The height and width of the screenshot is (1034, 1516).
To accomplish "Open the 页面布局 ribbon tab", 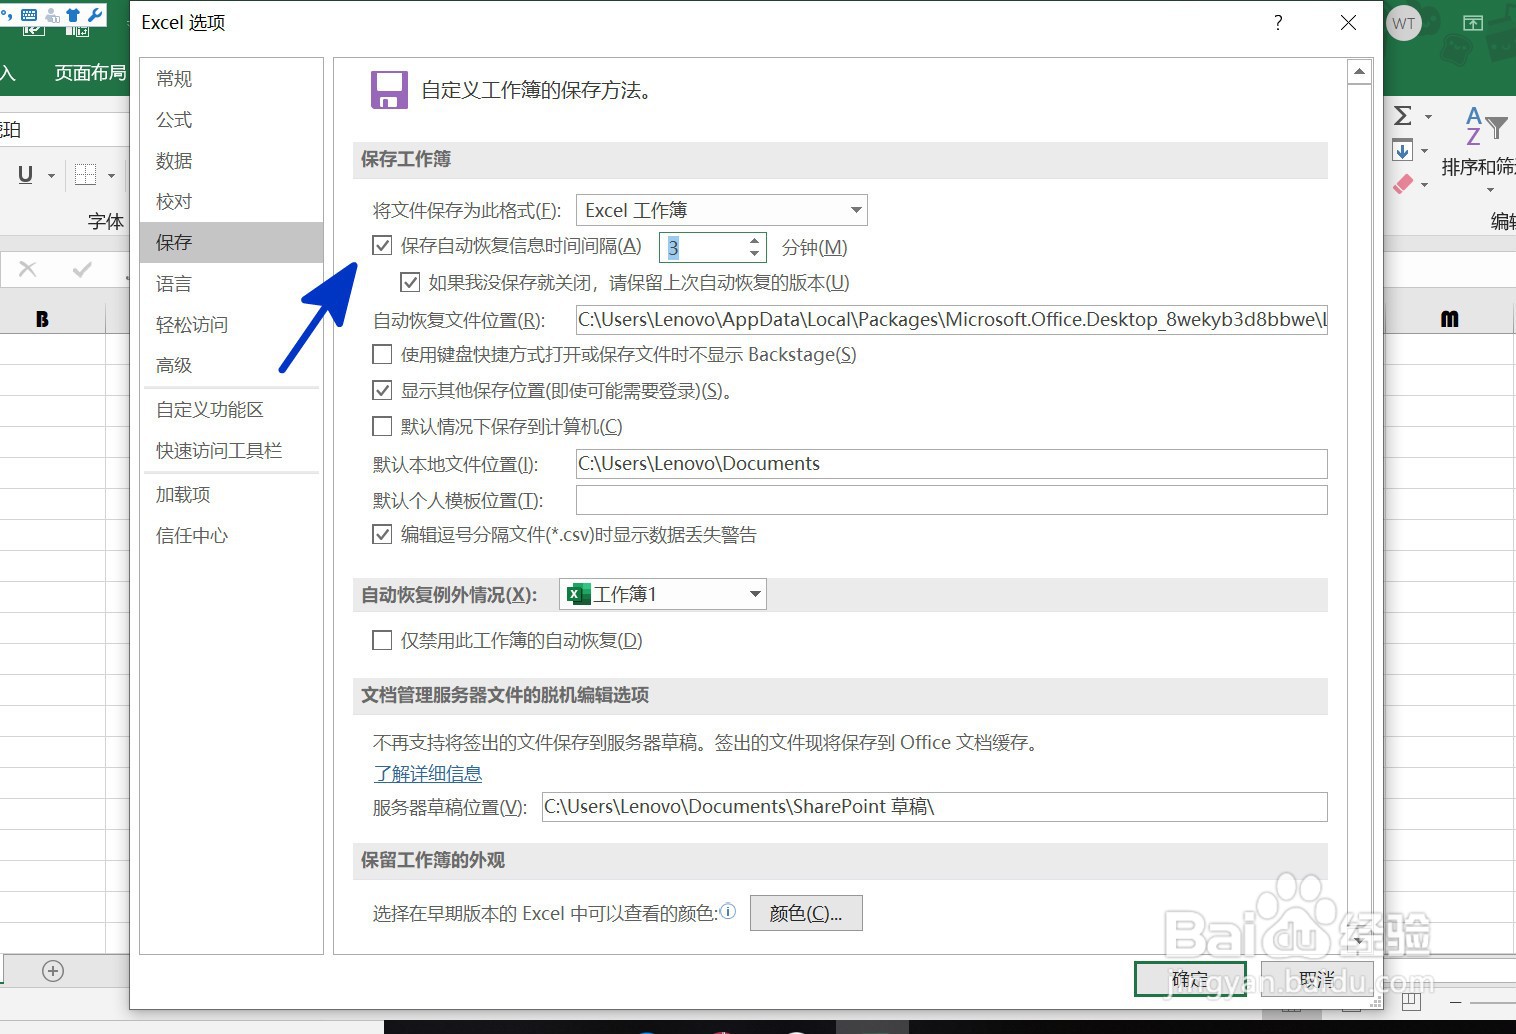I will click(x=89, y=73).
